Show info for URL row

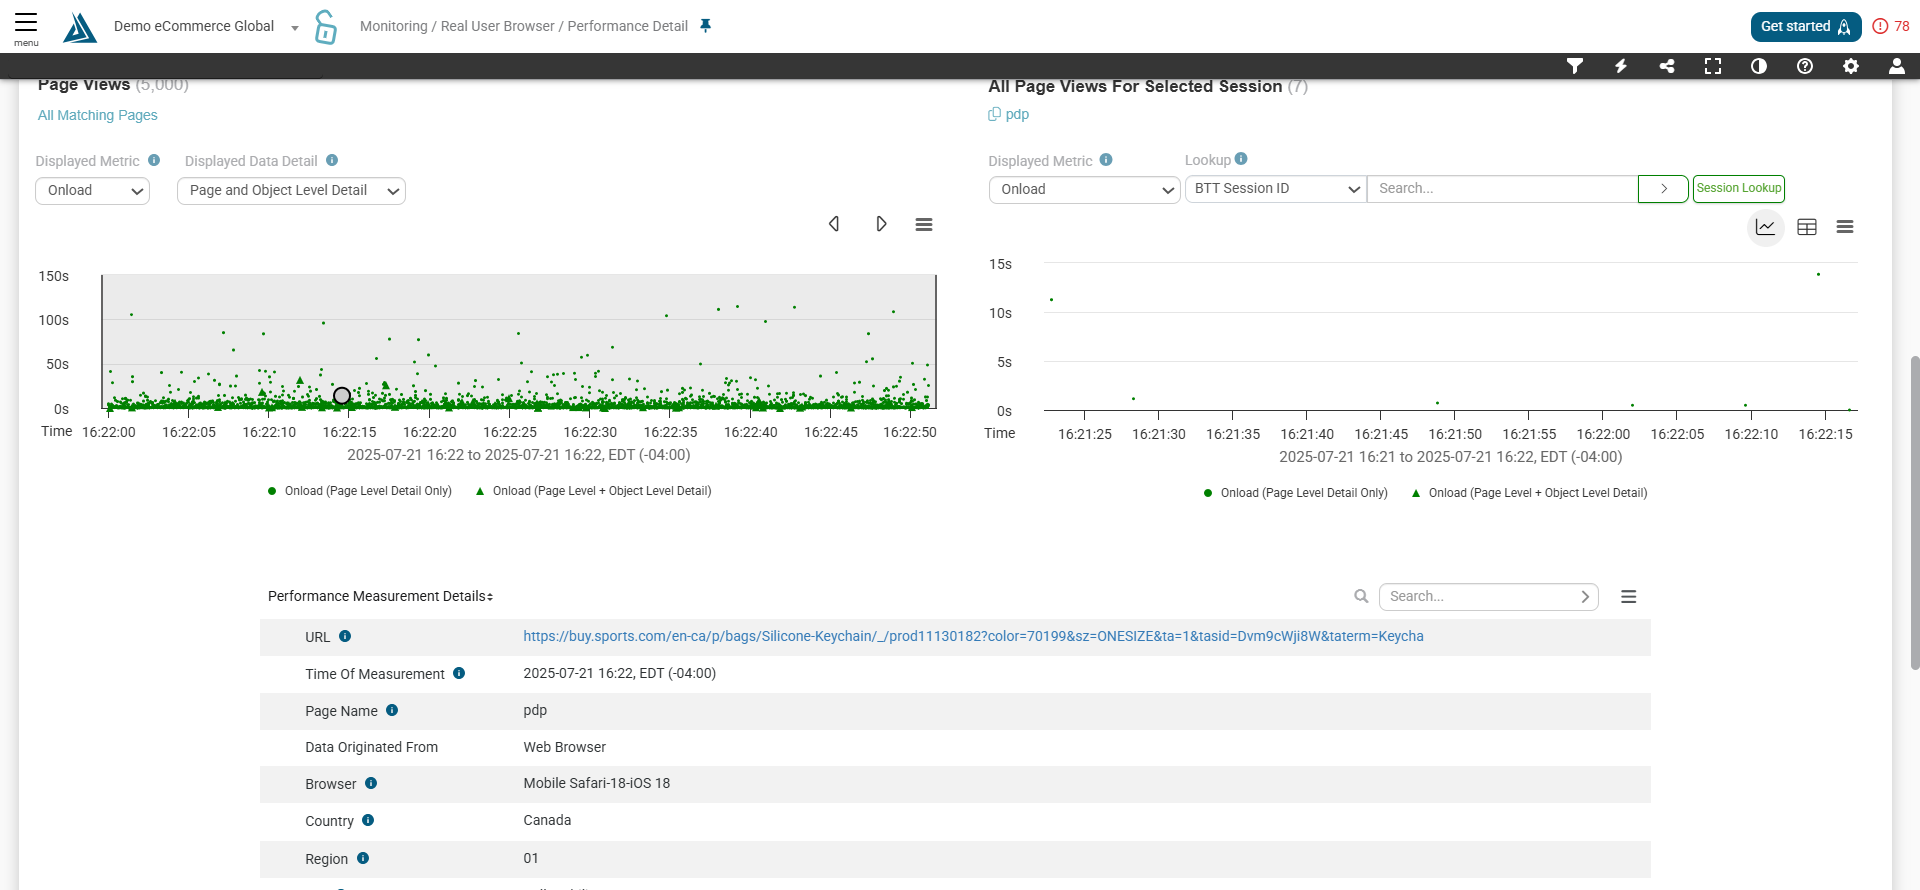(345, 636)
